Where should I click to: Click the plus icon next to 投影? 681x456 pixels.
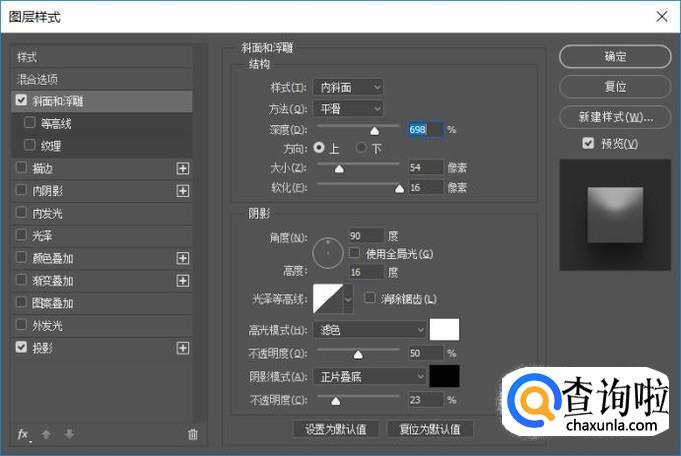point(182,348)
